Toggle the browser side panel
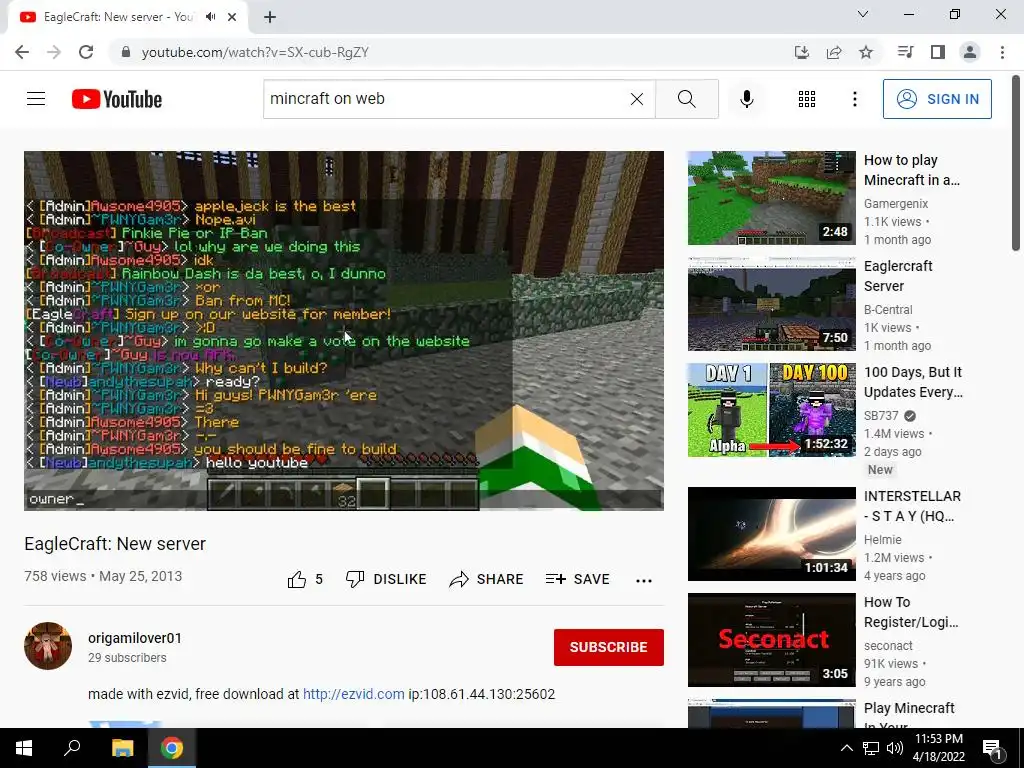1024x768 pixels. 938,52
